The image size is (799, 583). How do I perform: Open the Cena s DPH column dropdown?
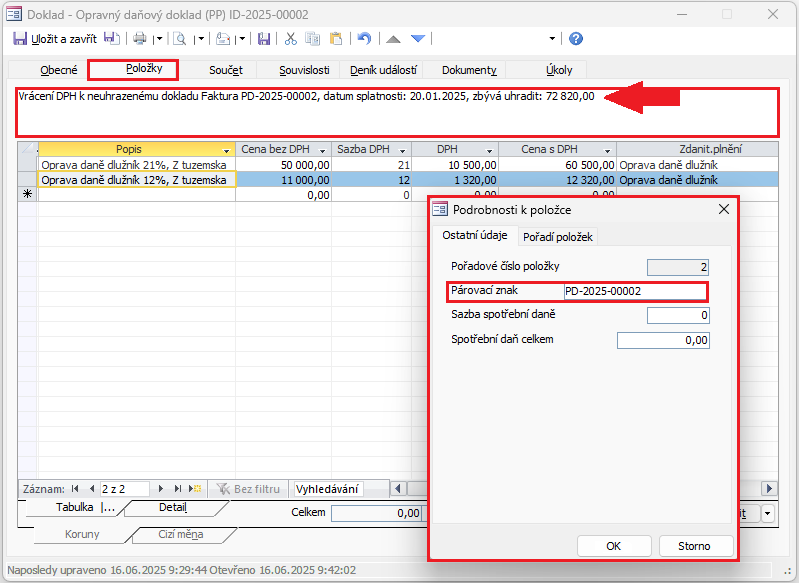[x=607, y=150]
